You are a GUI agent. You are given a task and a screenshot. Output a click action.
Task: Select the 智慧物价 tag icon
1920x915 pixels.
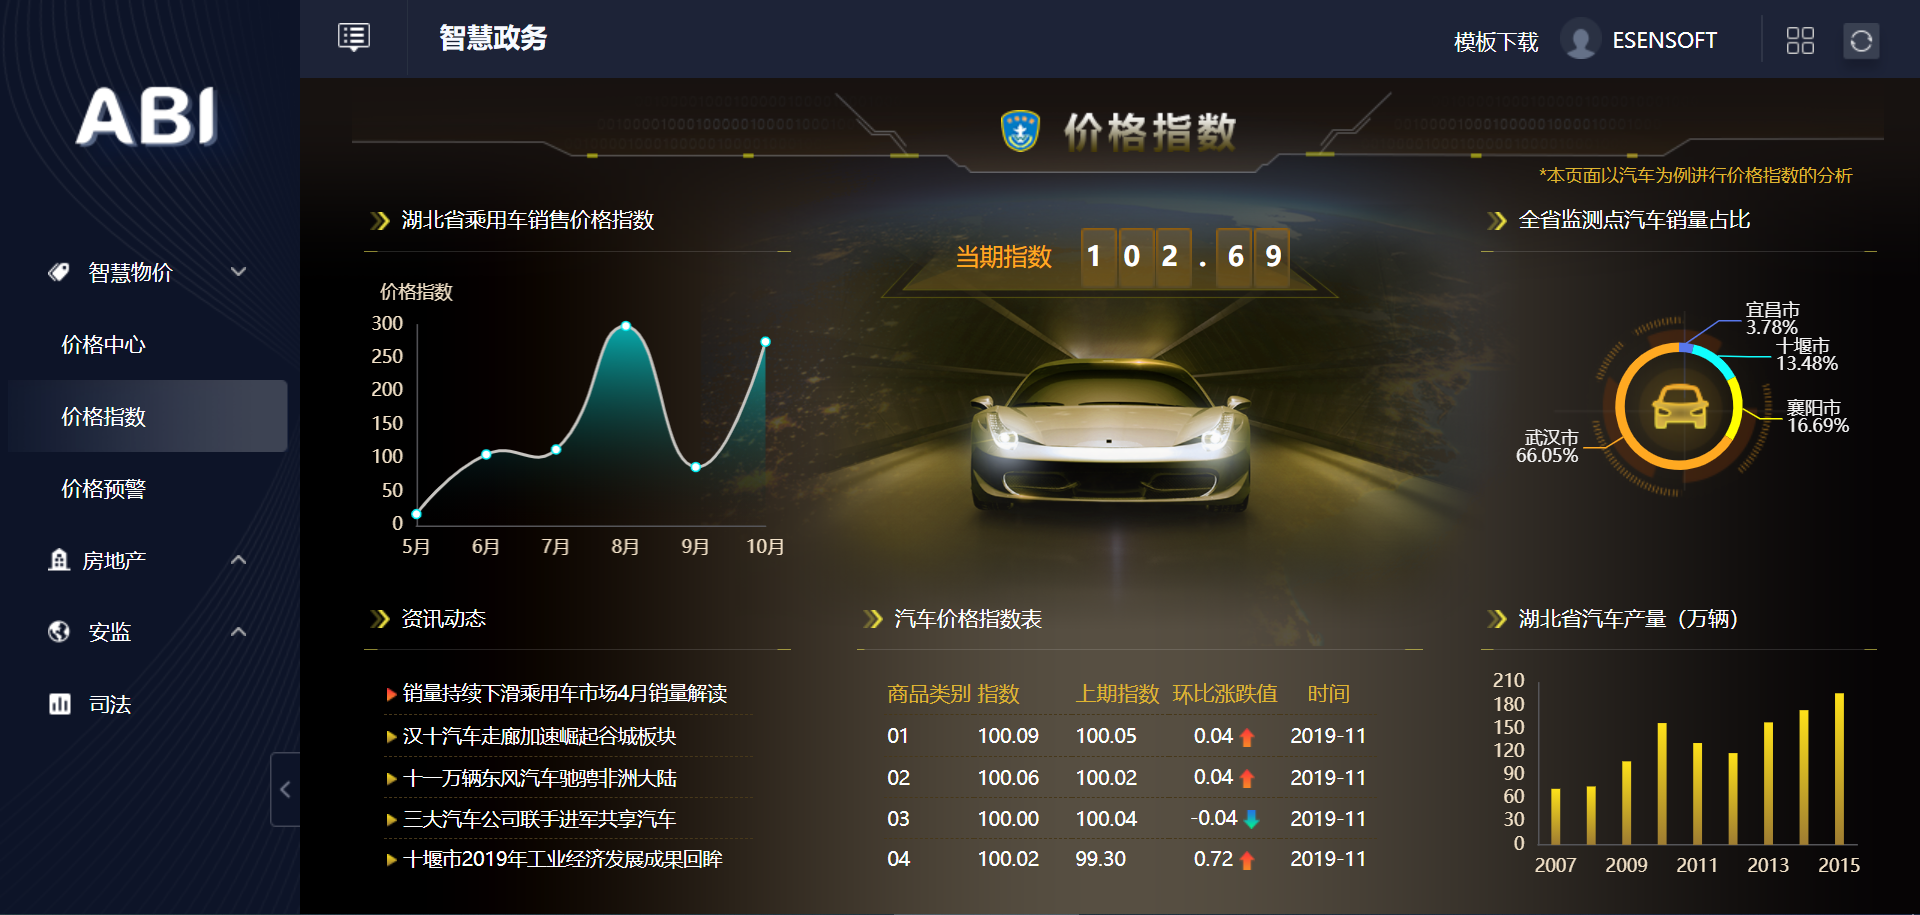pyautogui.click(x=57, y=271)
